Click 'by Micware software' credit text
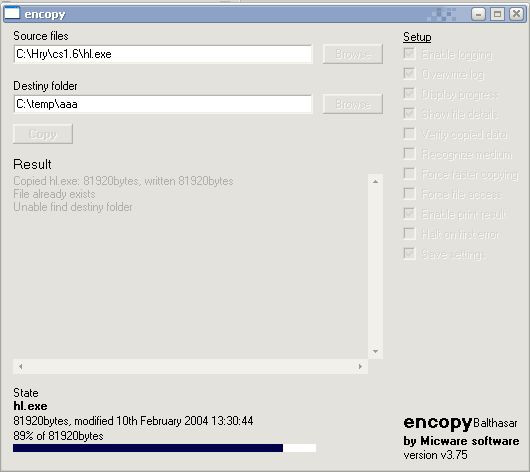530x472 pixels. 461,441
